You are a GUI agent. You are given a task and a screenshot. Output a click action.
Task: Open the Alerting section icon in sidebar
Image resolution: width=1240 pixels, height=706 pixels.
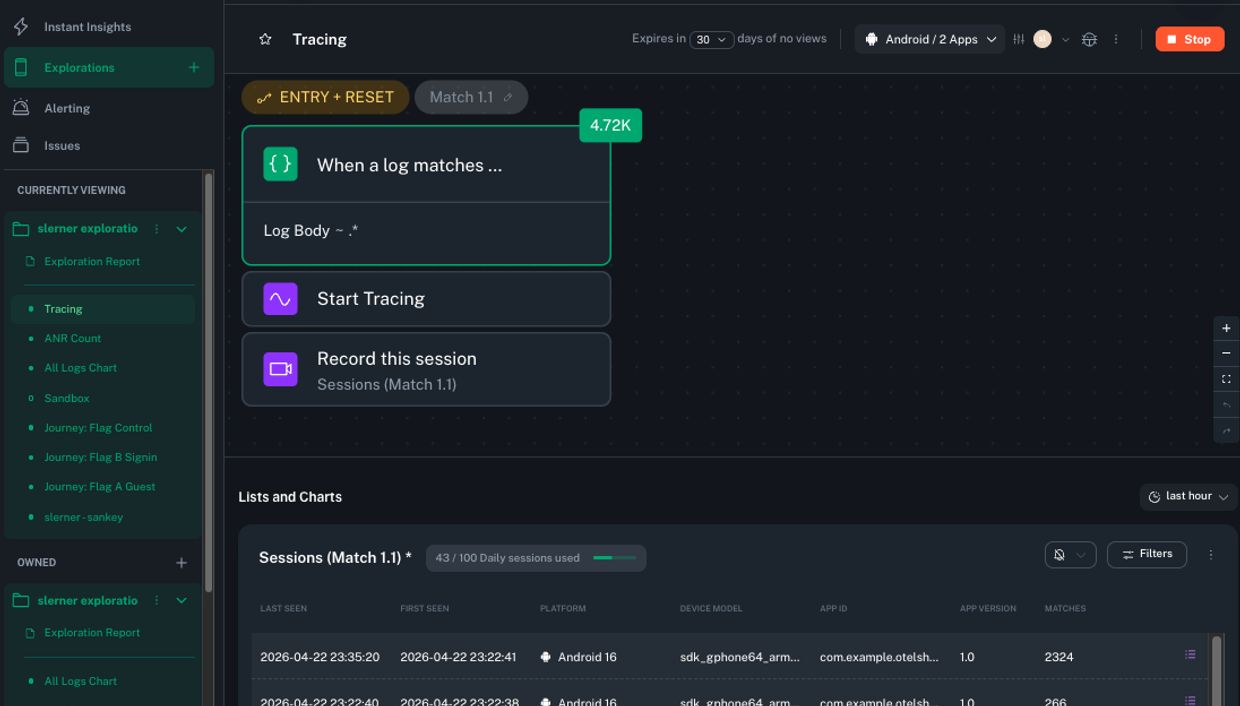point(20,107)
